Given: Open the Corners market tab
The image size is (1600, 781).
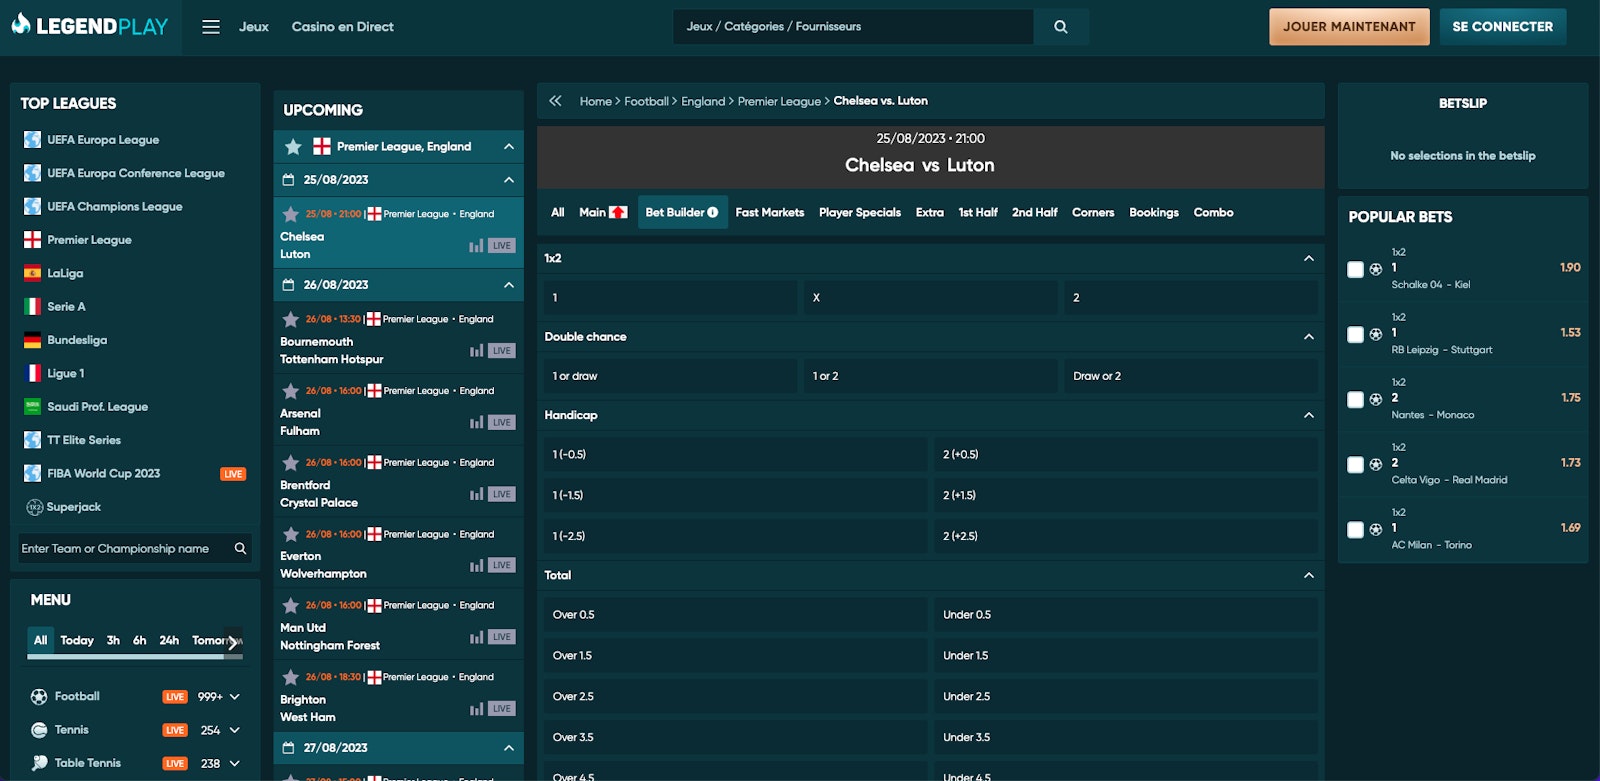Looking at the screenshot, I should (x=1092, y=213).
